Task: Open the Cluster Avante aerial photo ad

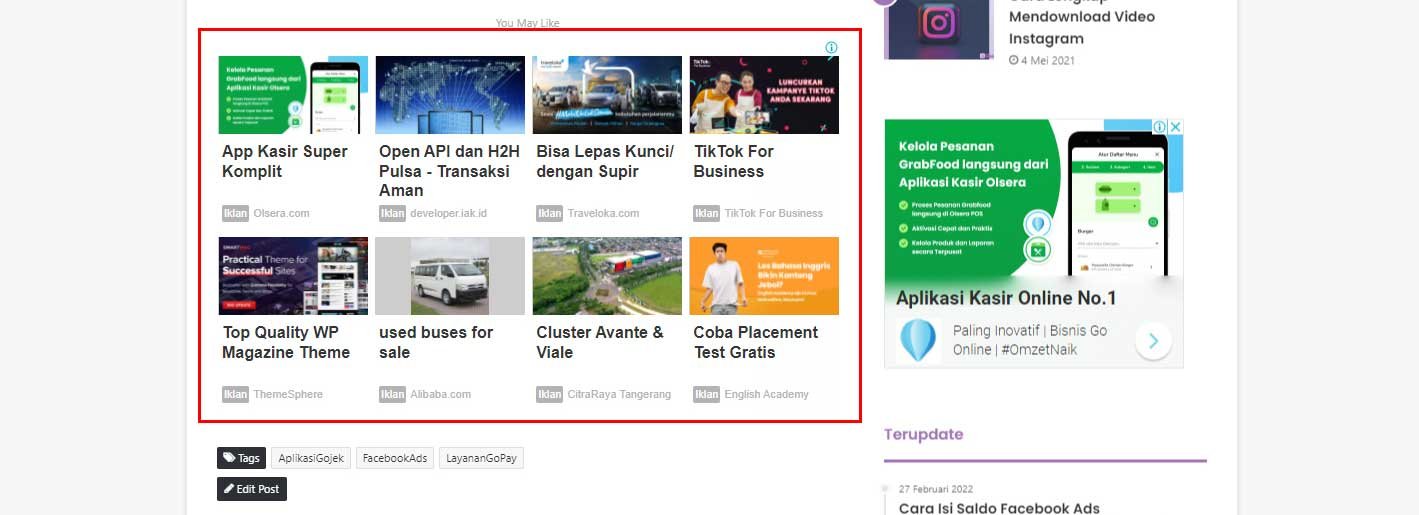Action: click(607, 276)
